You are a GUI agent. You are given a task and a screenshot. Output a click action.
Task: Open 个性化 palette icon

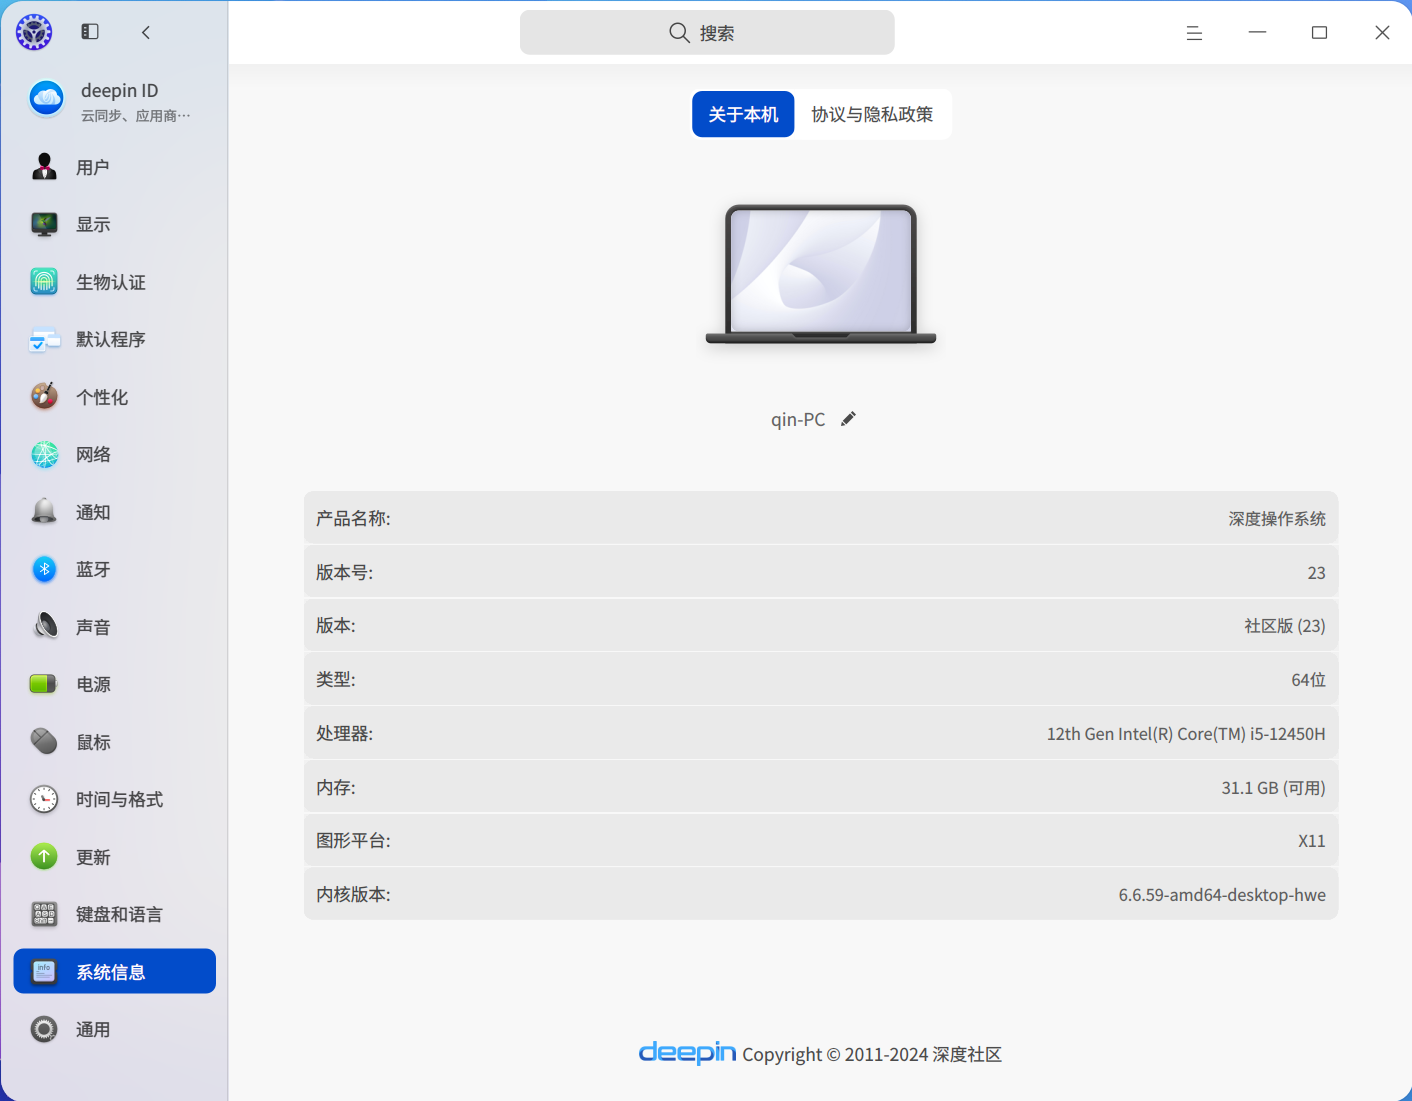[x=44, y=397]
